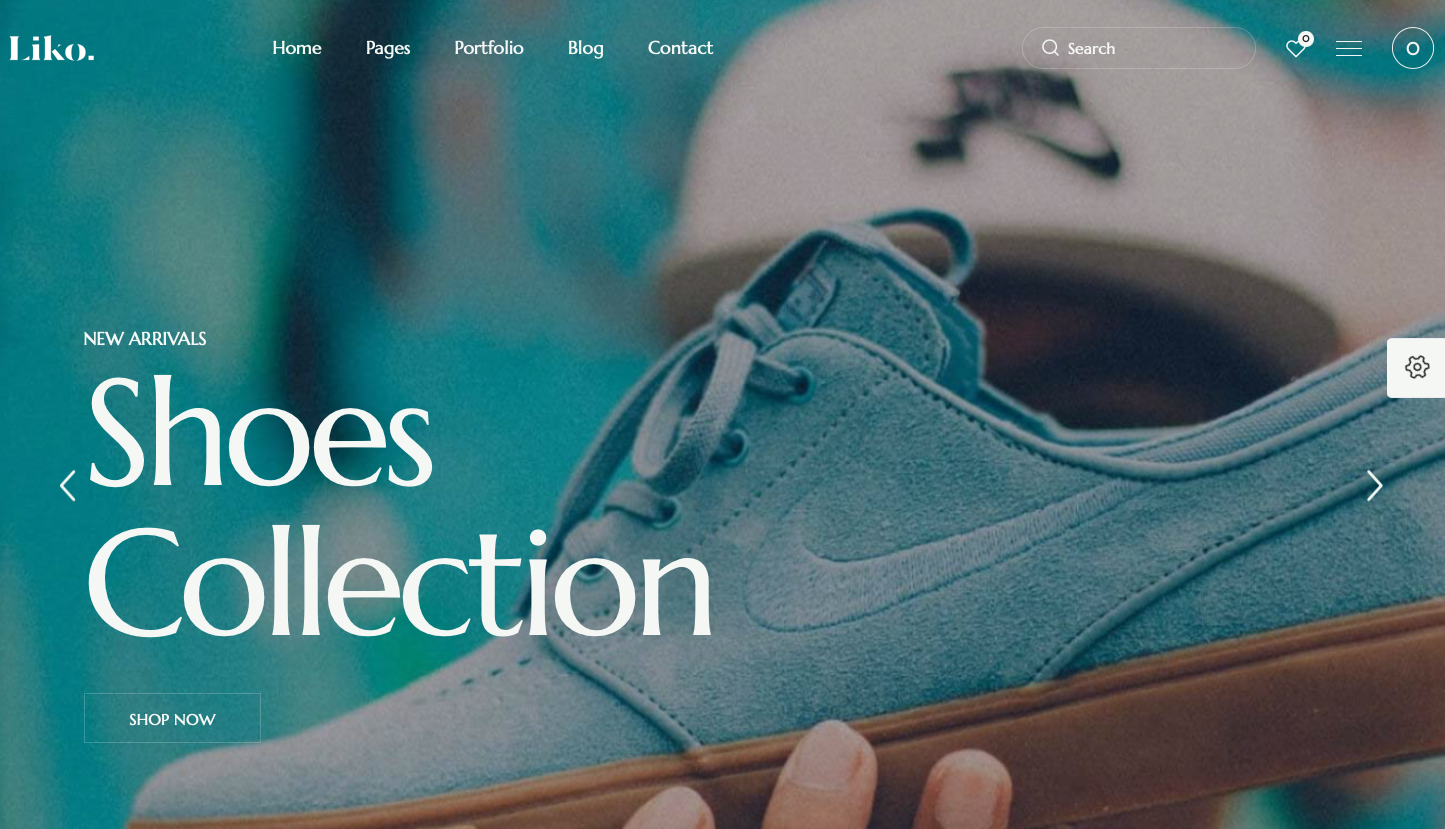The height and width of the screenshot is (829, 1445).
Task: Open the wishlist heart icon
Action: [x=1295, y=49]
